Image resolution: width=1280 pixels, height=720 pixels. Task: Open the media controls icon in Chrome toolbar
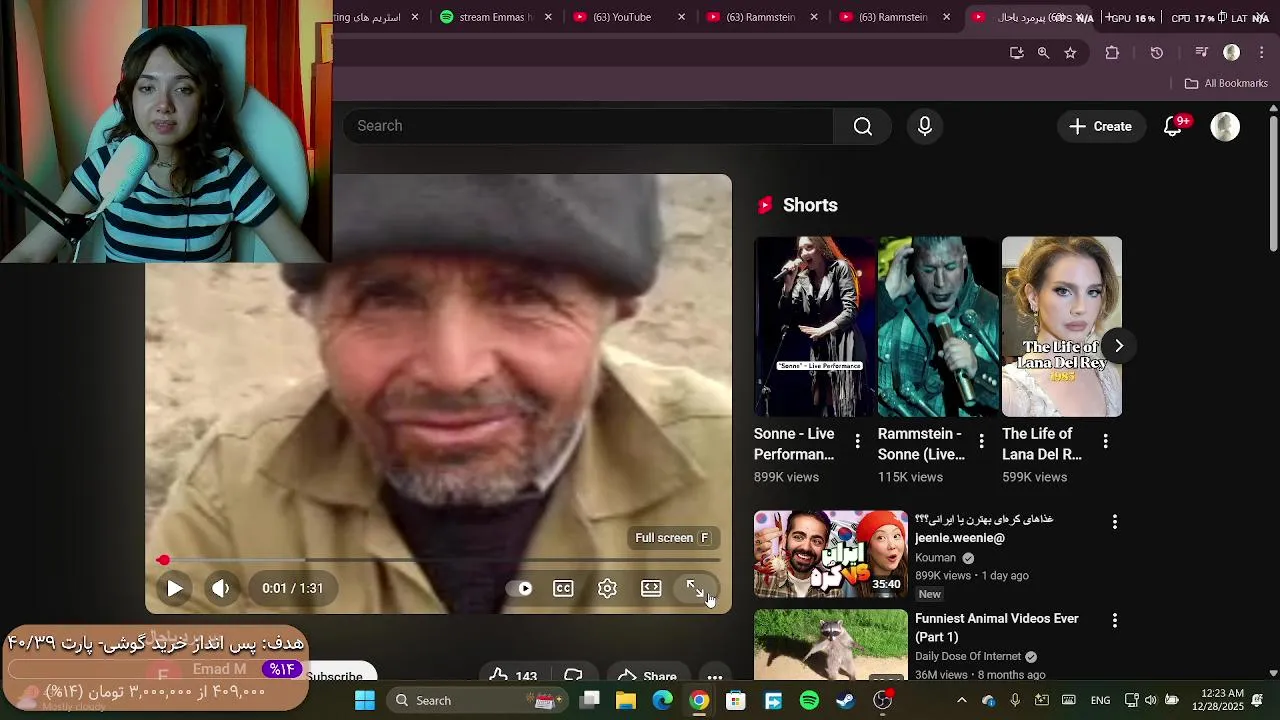[x=1202, y=53]
